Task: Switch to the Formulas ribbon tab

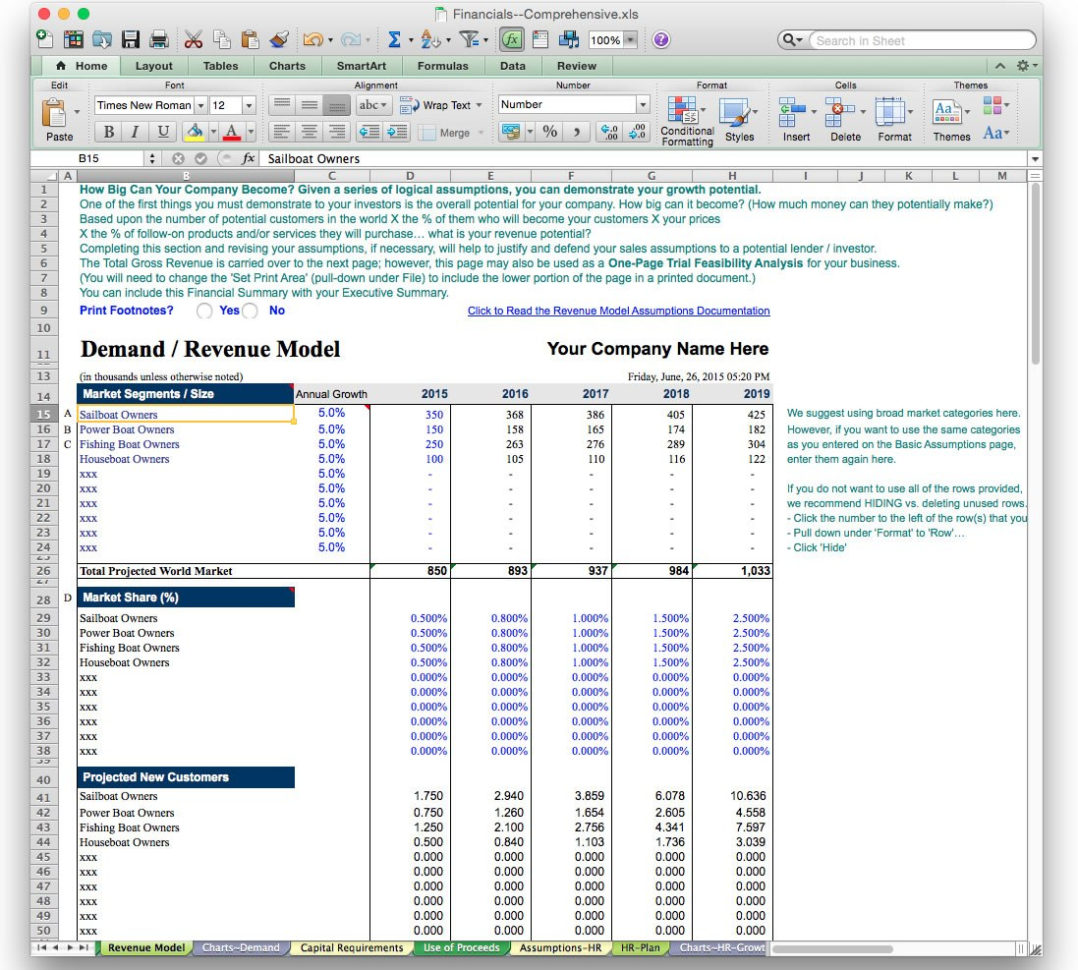Action: (443, 65)
